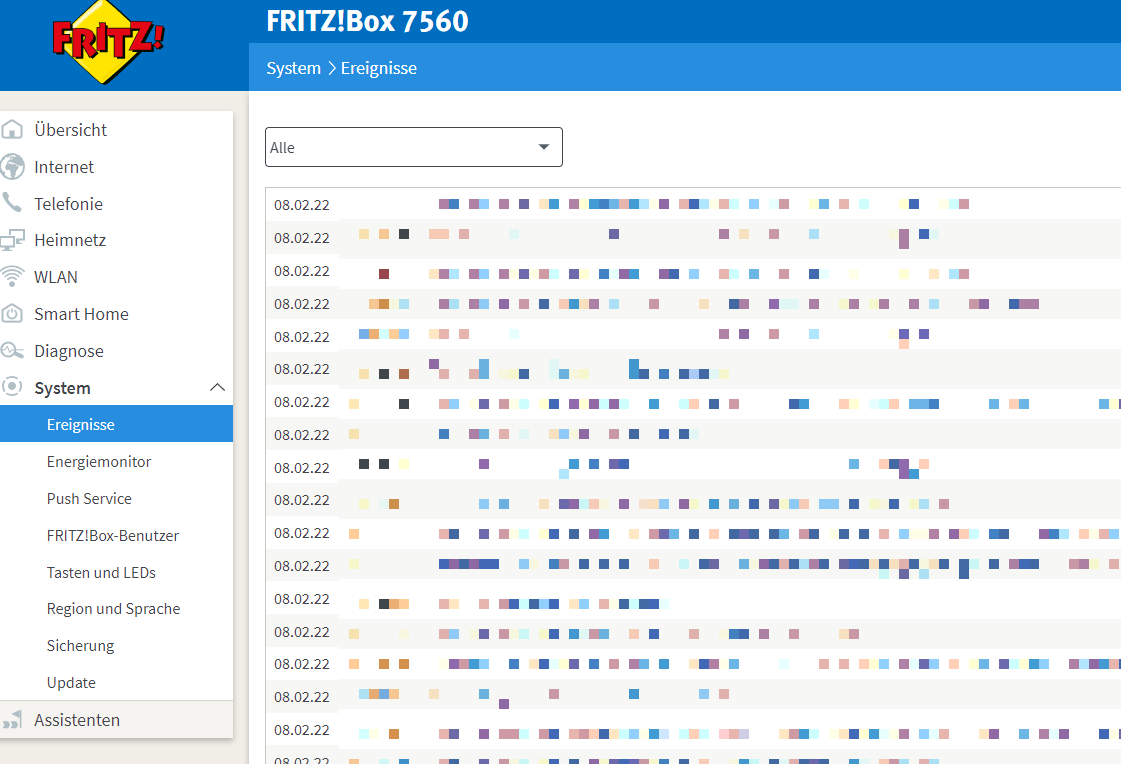Go to Übersicht page
1121x764 pixels.
(x=70, y=129)
